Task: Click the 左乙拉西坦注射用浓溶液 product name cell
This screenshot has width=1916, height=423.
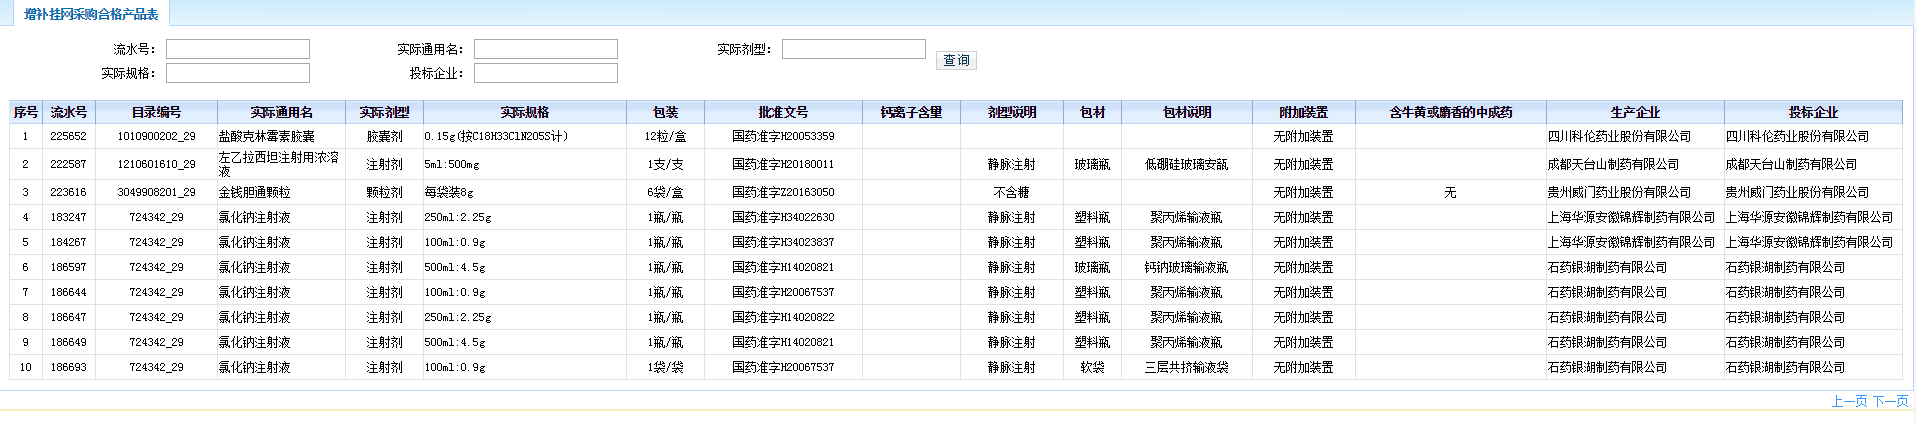Action: (x=278, y=164)
